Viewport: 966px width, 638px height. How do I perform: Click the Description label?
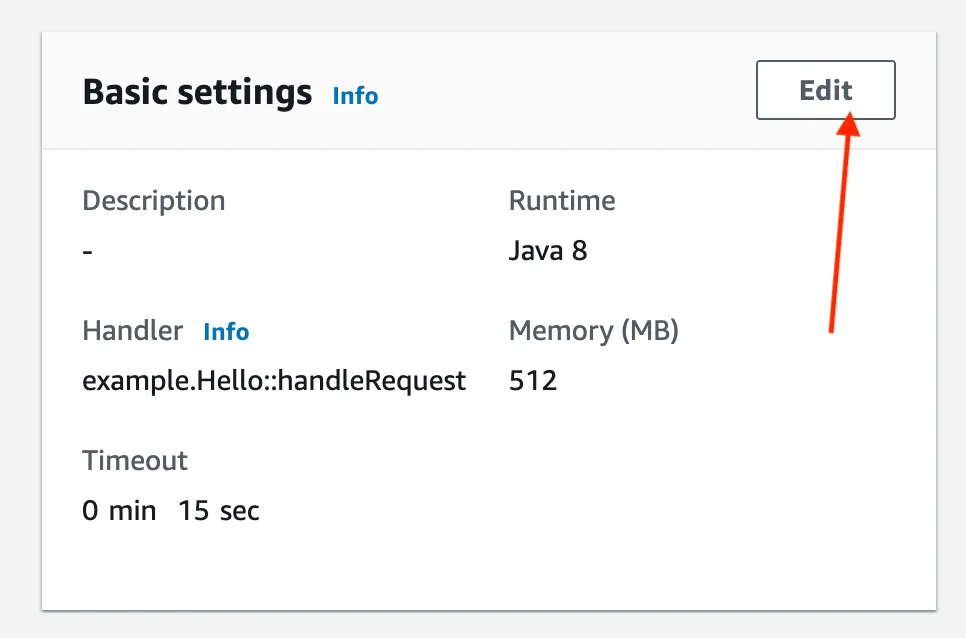pyautogui.click(x=153, y=200)
